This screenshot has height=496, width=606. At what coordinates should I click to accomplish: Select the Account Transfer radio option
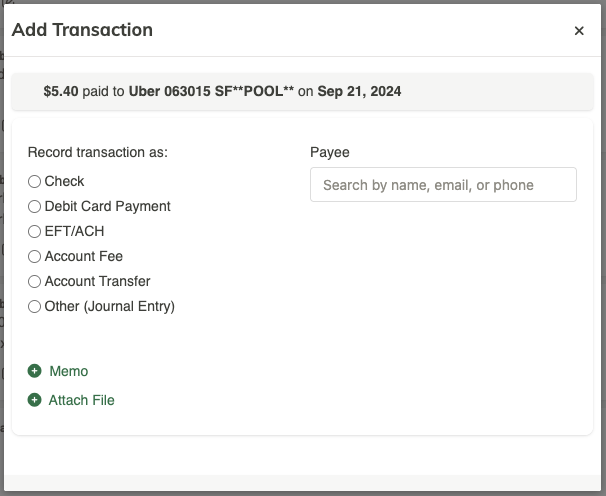(x=34, y=281)
